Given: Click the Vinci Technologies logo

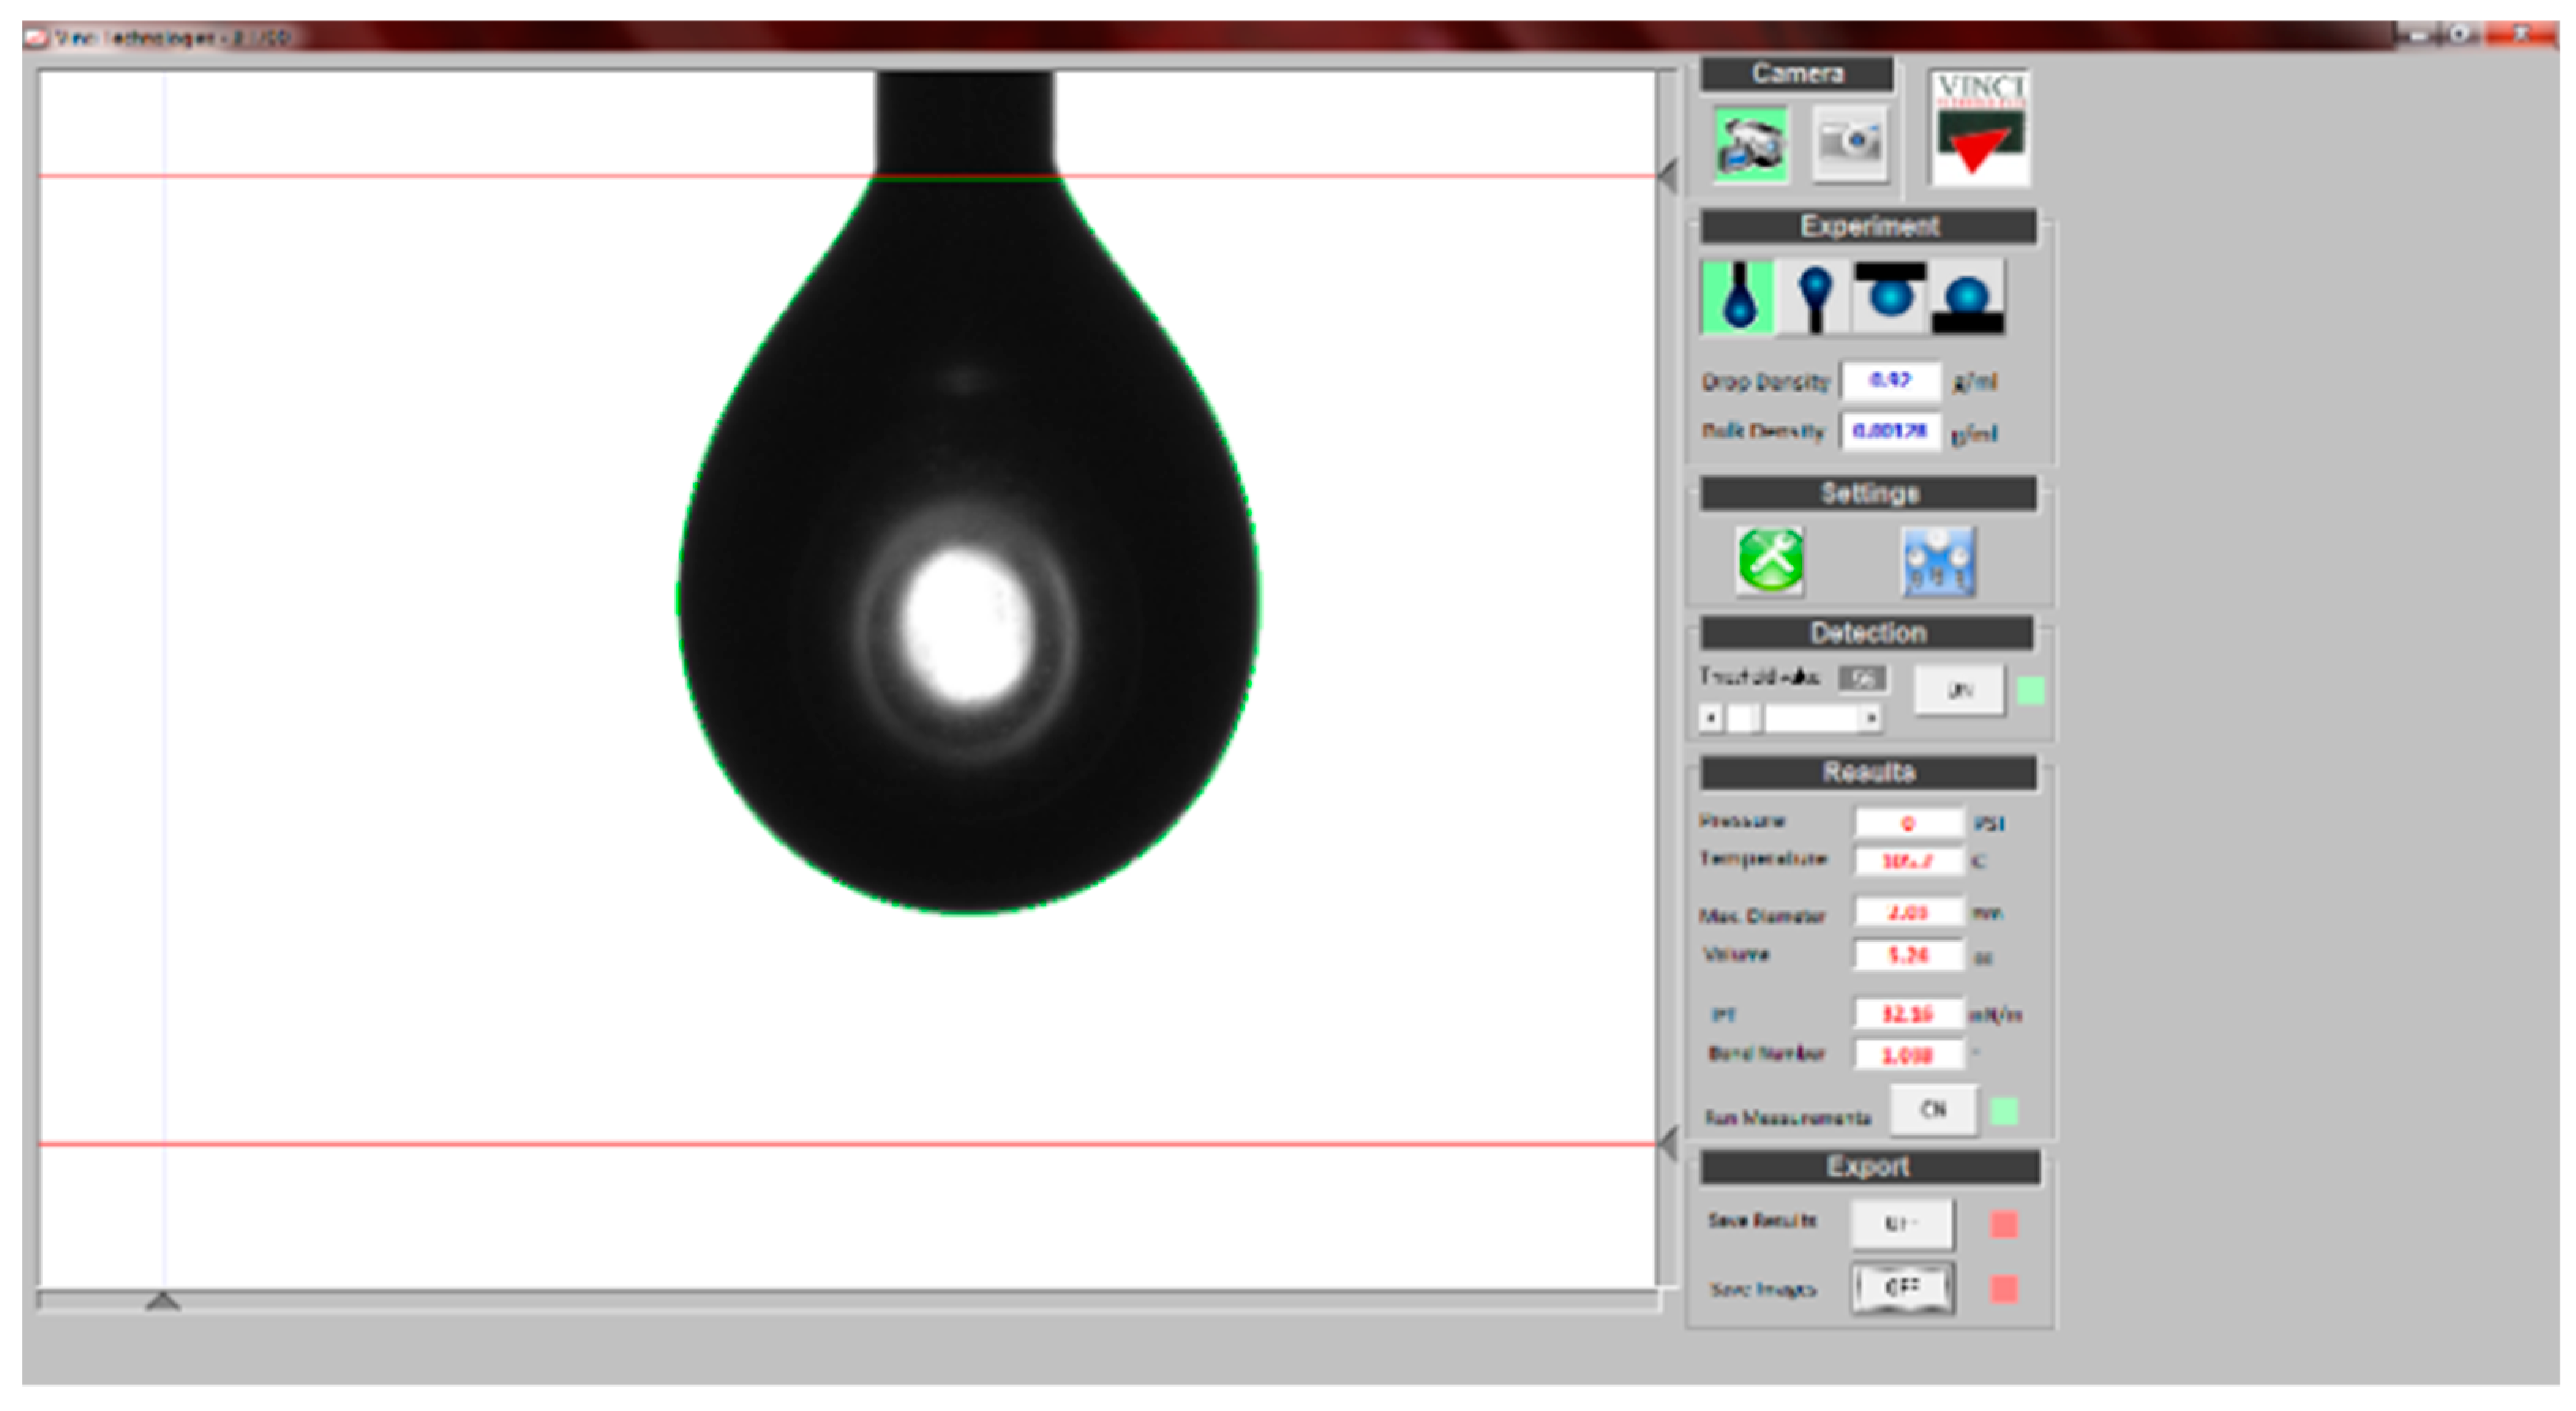Looking at the screenshot, I should point(1980,128).
